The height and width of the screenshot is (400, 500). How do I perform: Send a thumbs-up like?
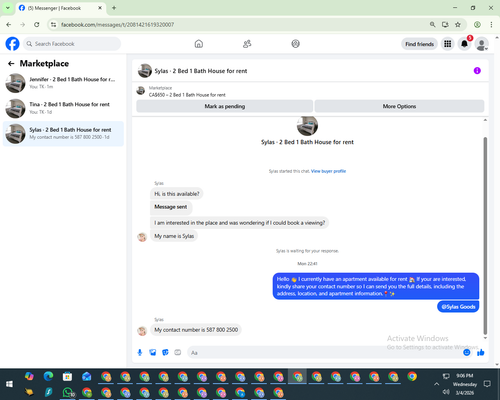(480, 352)
